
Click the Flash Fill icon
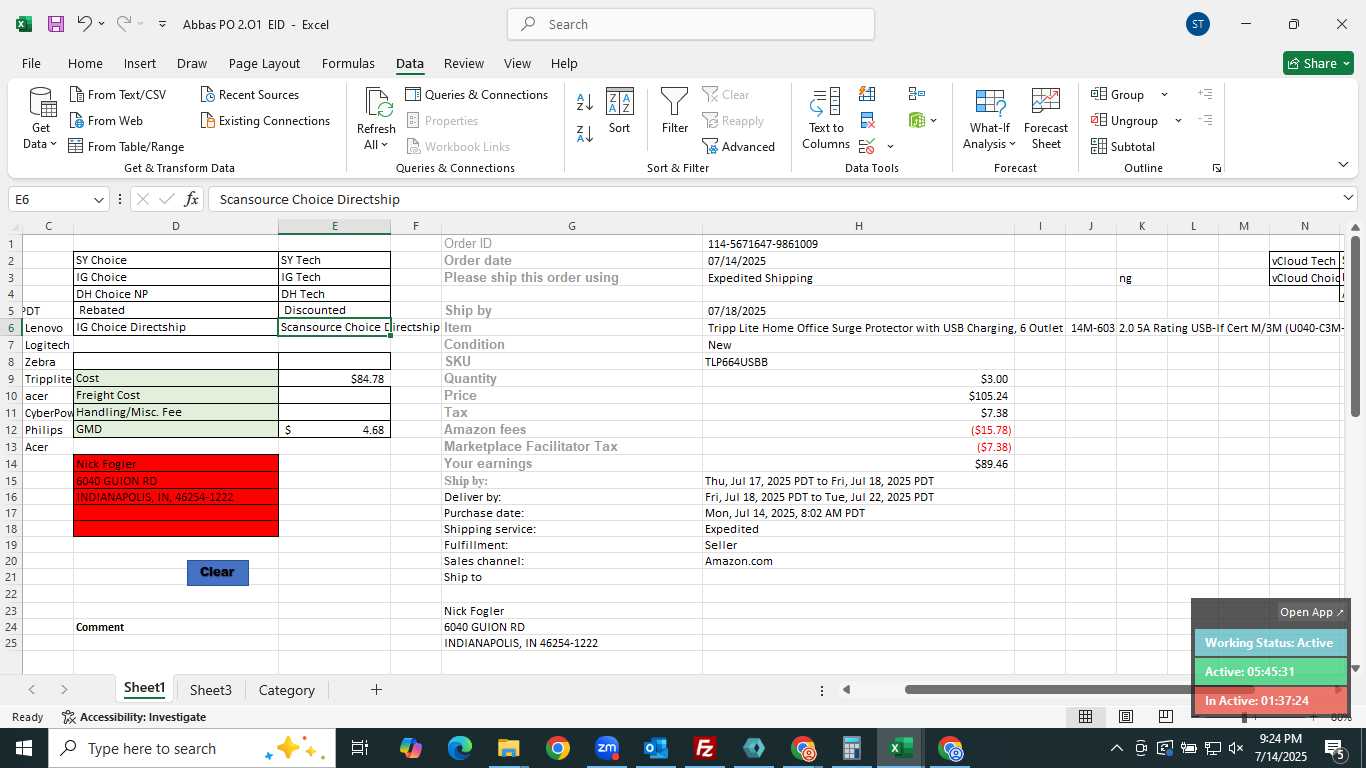[867, 94]
